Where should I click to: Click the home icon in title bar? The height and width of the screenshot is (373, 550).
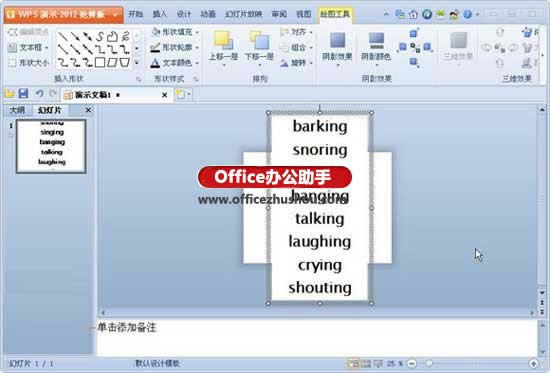pyautogui.click(x=413, y=14)
